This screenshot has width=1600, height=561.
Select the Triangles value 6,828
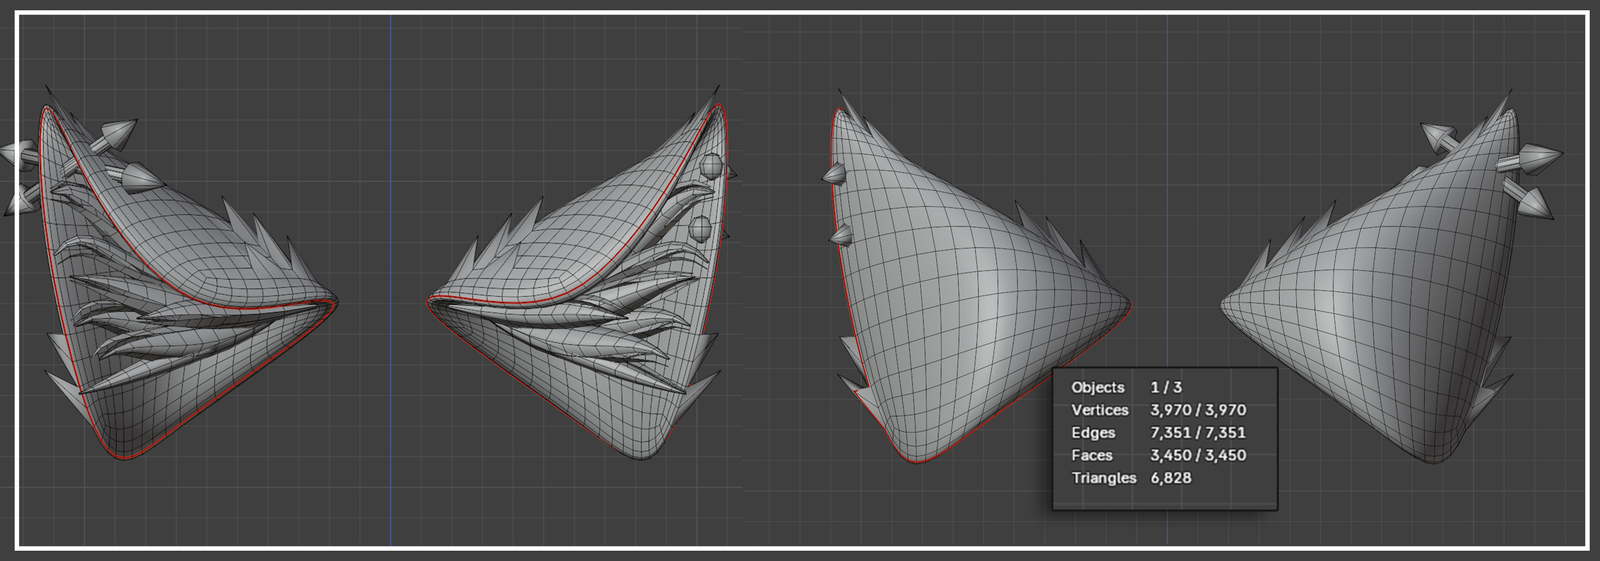(1170, 478)
